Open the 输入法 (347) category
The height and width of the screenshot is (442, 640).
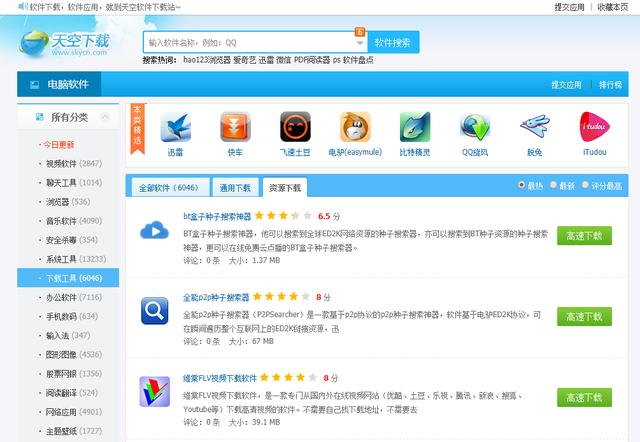coord(68,335)
